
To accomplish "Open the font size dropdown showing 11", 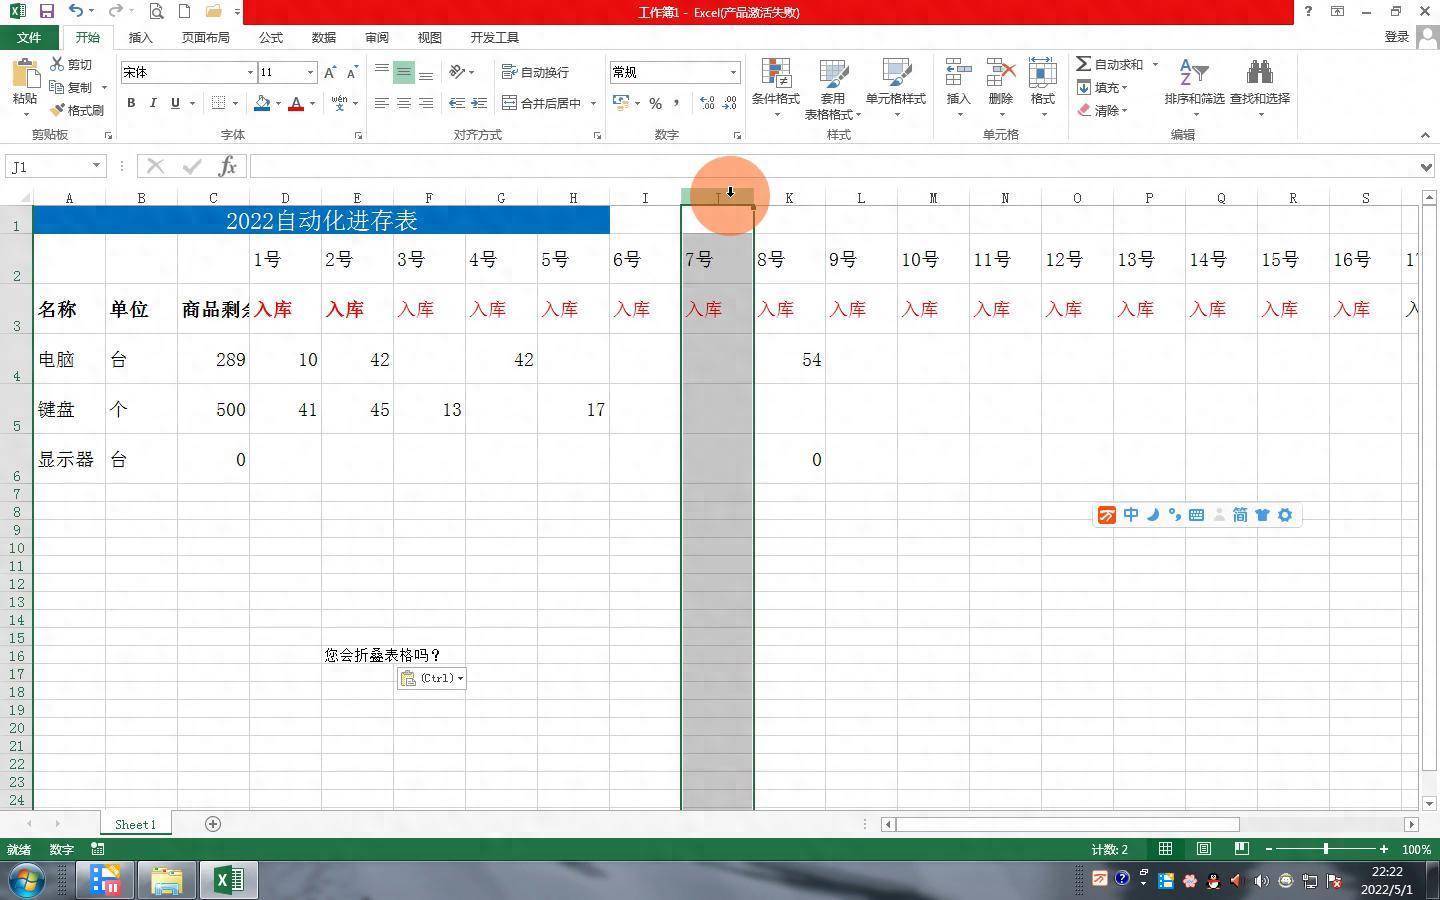I will (310, 72).
